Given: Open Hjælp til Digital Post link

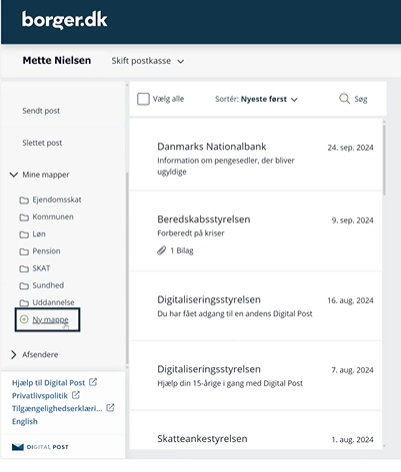Looking at the screenshot, I should pyautogui.click(x=48, y=383).
